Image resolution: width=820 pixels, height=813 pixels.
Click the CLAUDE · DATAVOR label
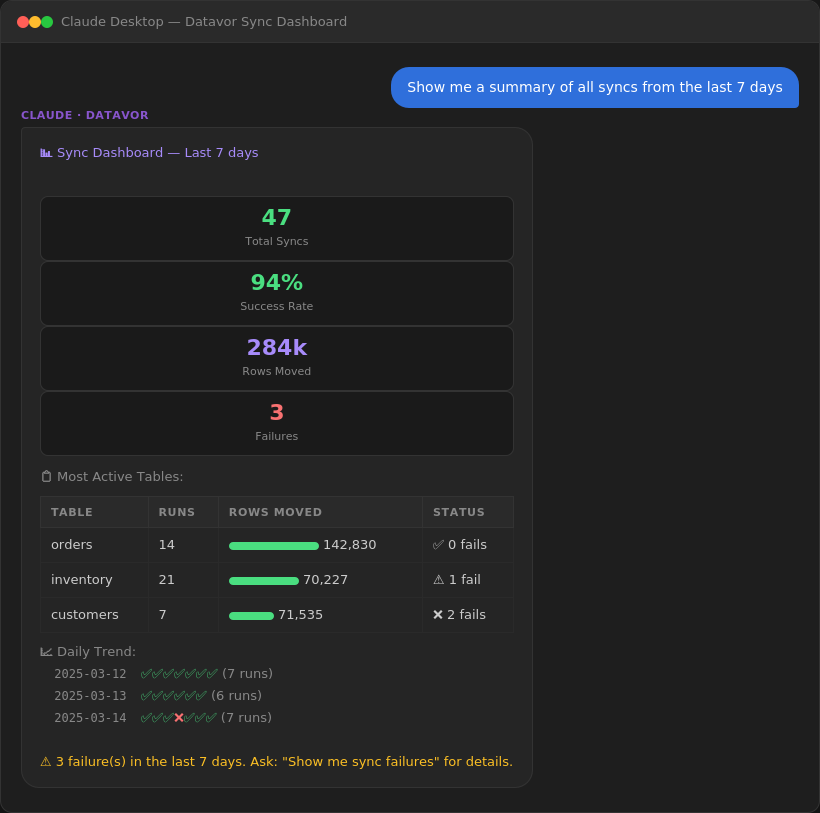pyautogui.click(x=82, y=115)
